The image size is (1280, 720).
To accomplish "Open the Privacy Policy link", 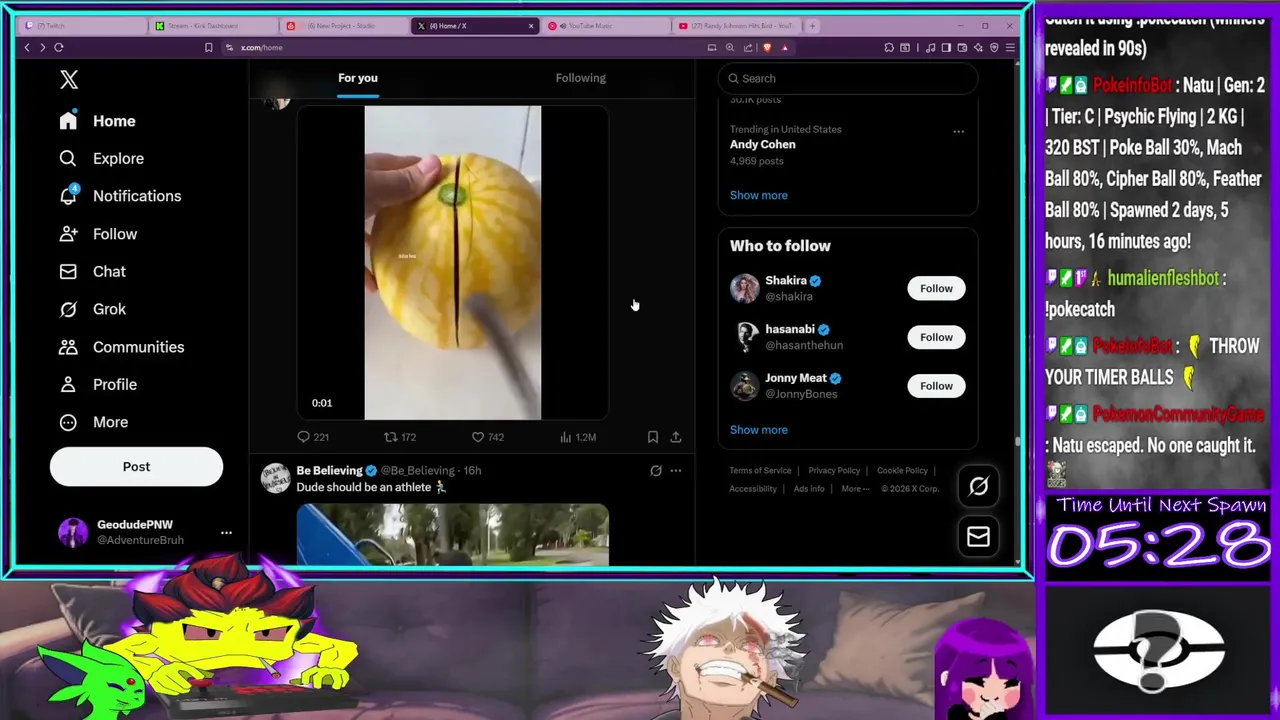I will [x=834, y=470].
